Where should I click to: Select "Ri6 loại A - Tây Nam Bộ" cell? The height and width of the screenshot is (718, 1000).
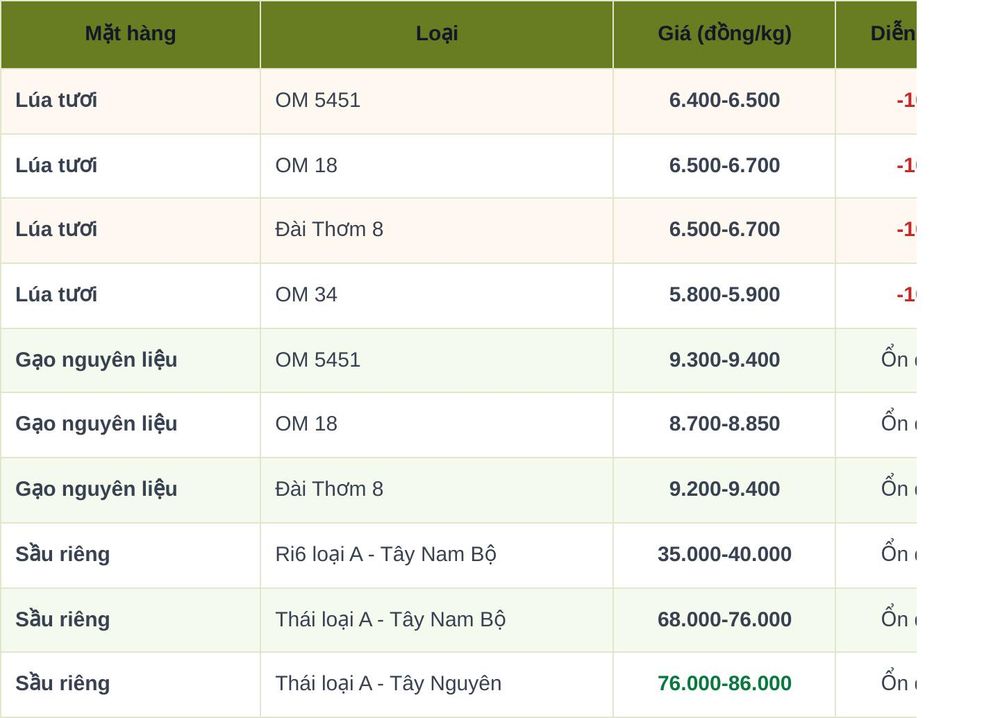click(437, 555)
